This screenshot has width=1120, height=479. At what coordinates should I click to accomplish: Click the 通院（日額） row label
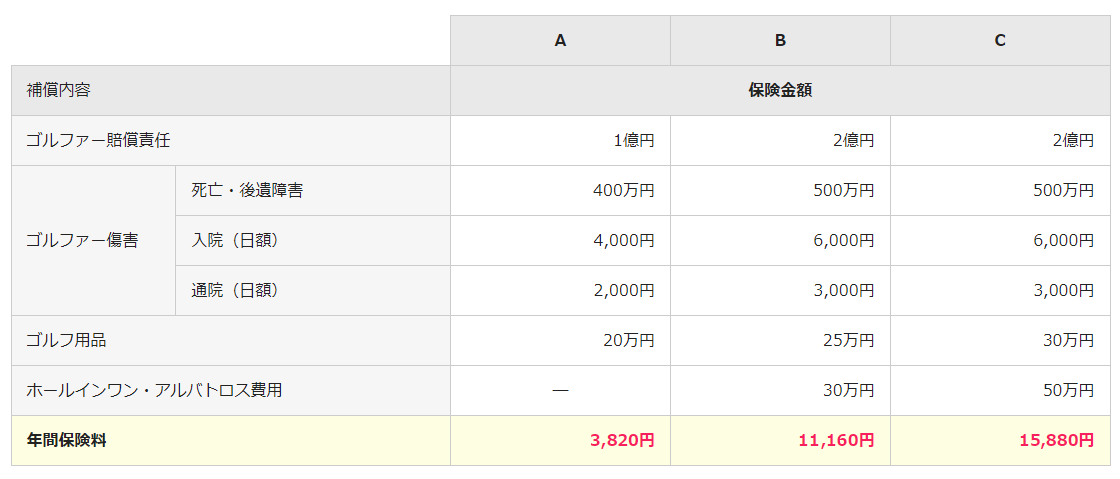pyautogui.click(x=235, y=290)
